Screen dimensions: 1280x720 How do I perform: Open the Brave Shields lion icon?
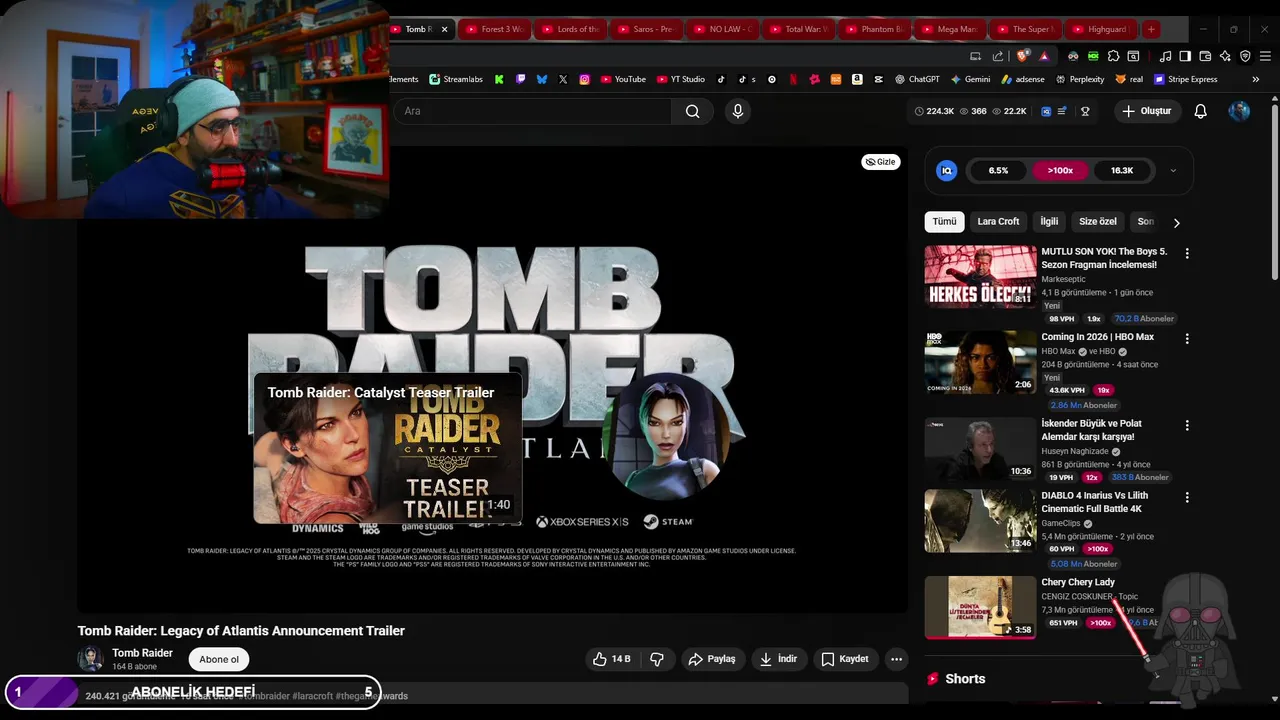coord(1022,56)
